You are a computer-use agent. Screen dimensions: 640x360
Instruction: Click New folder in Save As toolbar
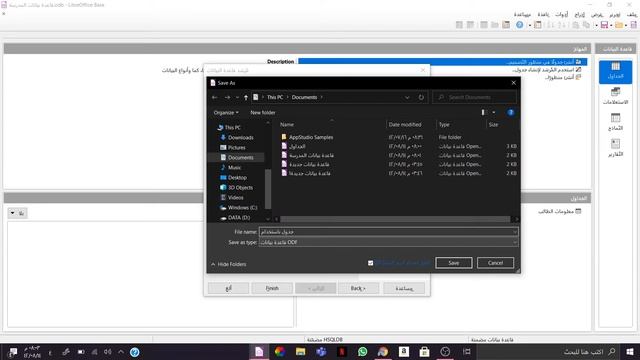point(263,113)
